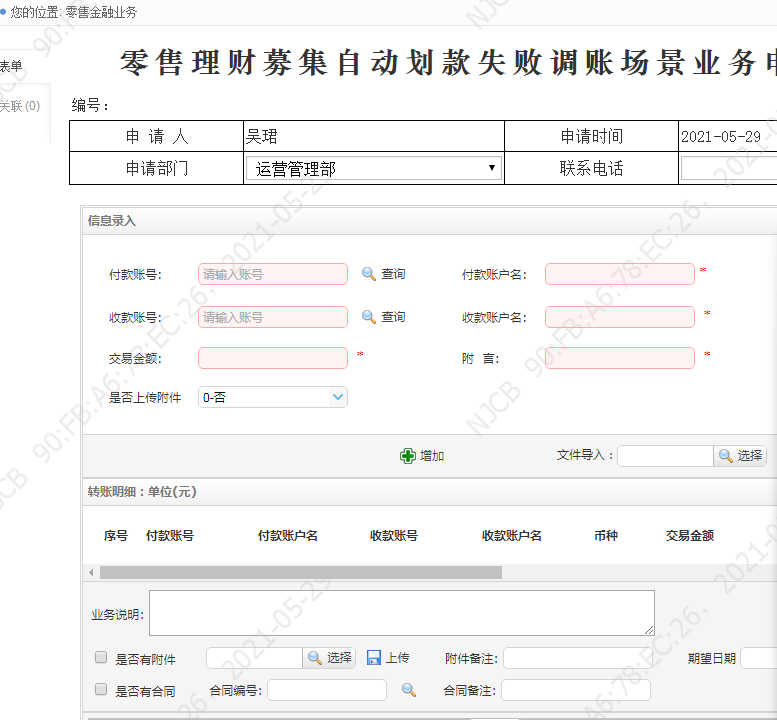
Task: Click the 交易金额 column header
Action: point(689,536)
